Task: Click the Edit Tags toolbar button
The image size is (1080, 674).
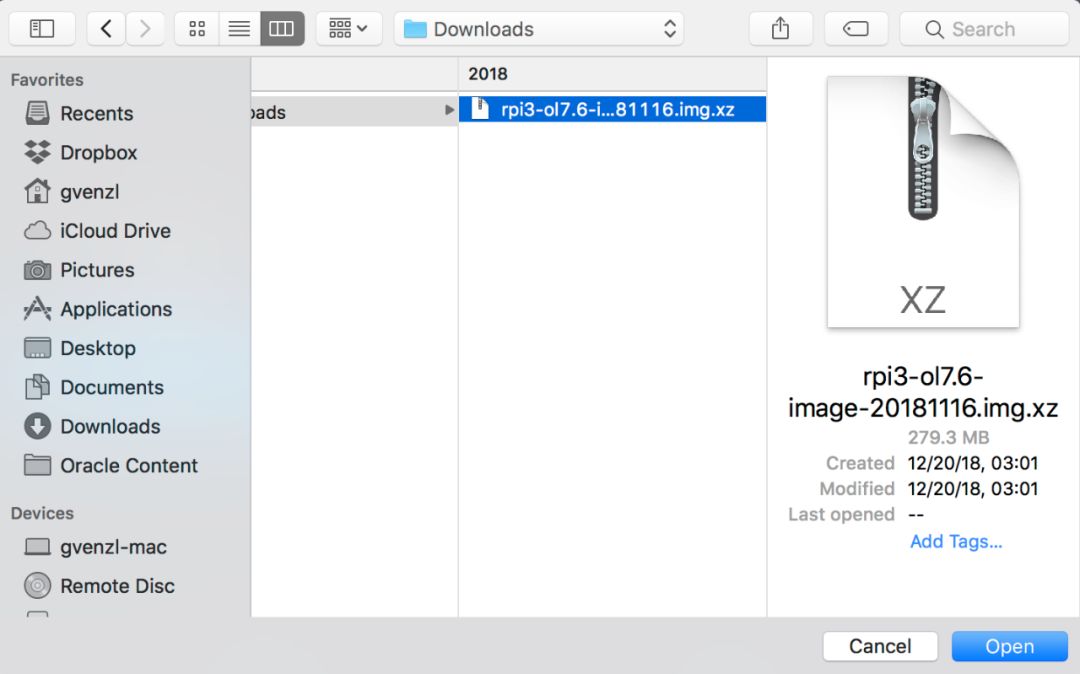Action: 855,29
